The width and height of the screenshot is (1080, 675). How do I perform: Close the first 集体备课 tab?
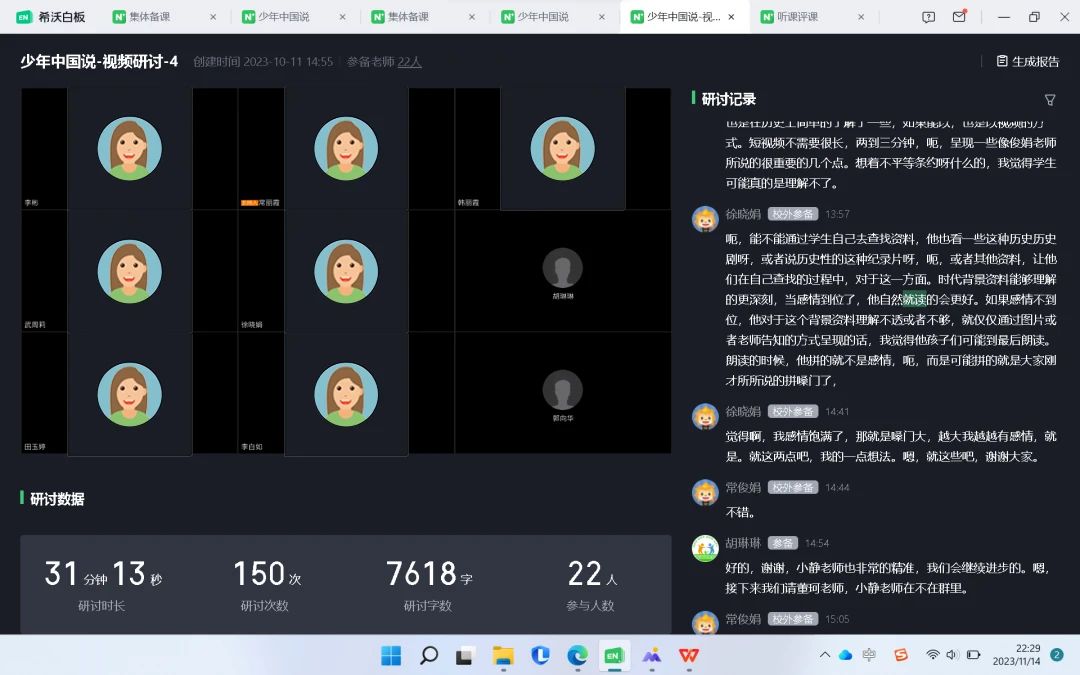click(x=213, y=17)
